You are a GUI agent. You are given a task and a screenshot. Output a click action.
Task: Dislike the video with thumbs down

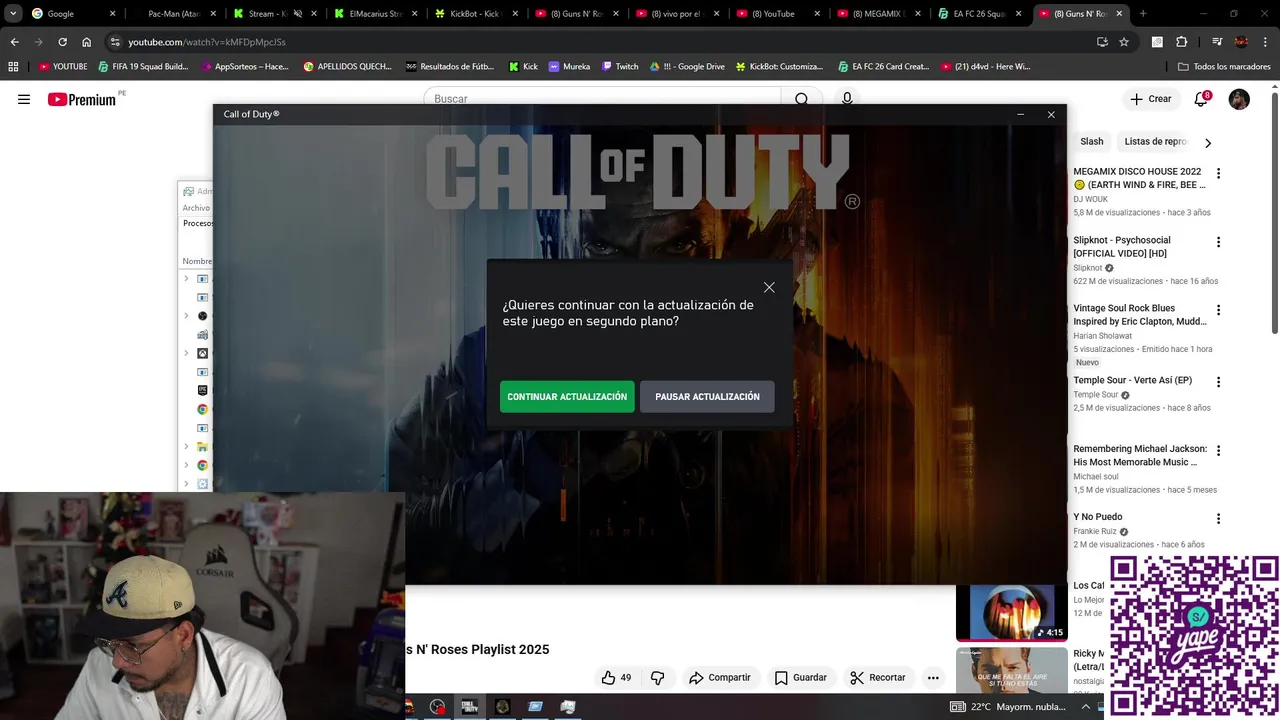pos(657,677)
